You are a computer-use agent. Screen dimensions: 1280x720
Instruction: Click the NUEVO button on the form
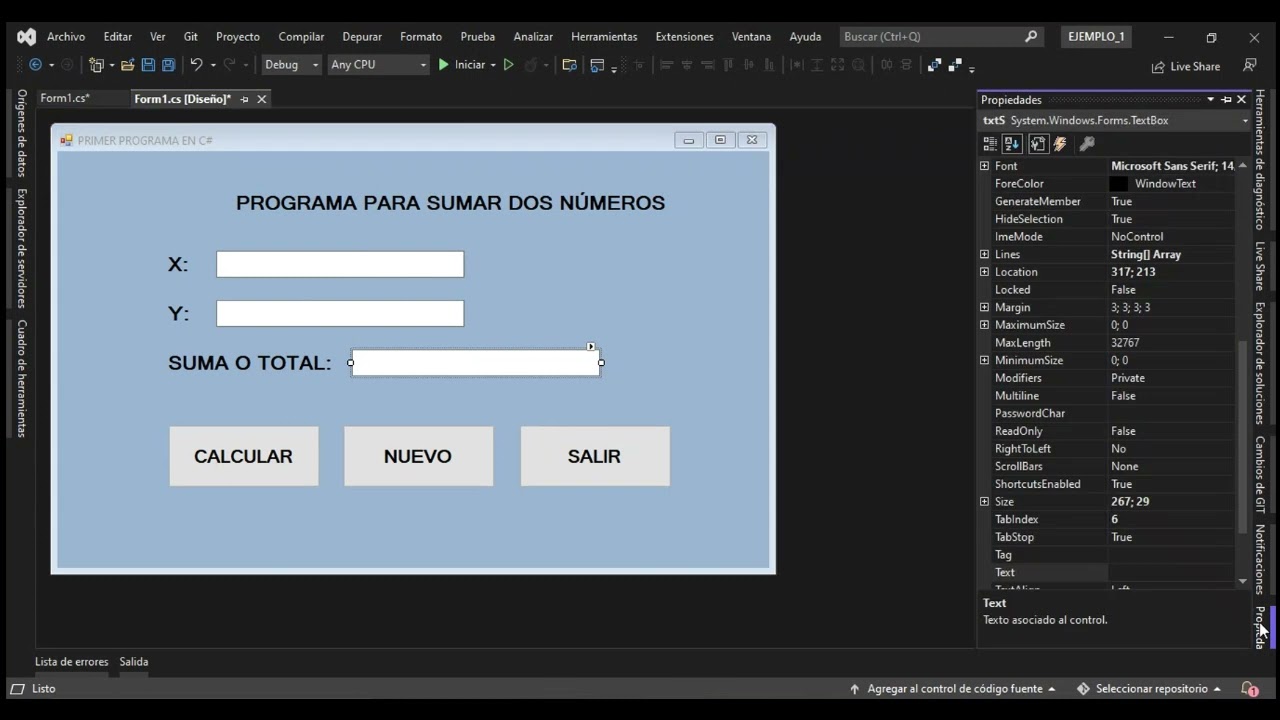(x=418, y=456)
